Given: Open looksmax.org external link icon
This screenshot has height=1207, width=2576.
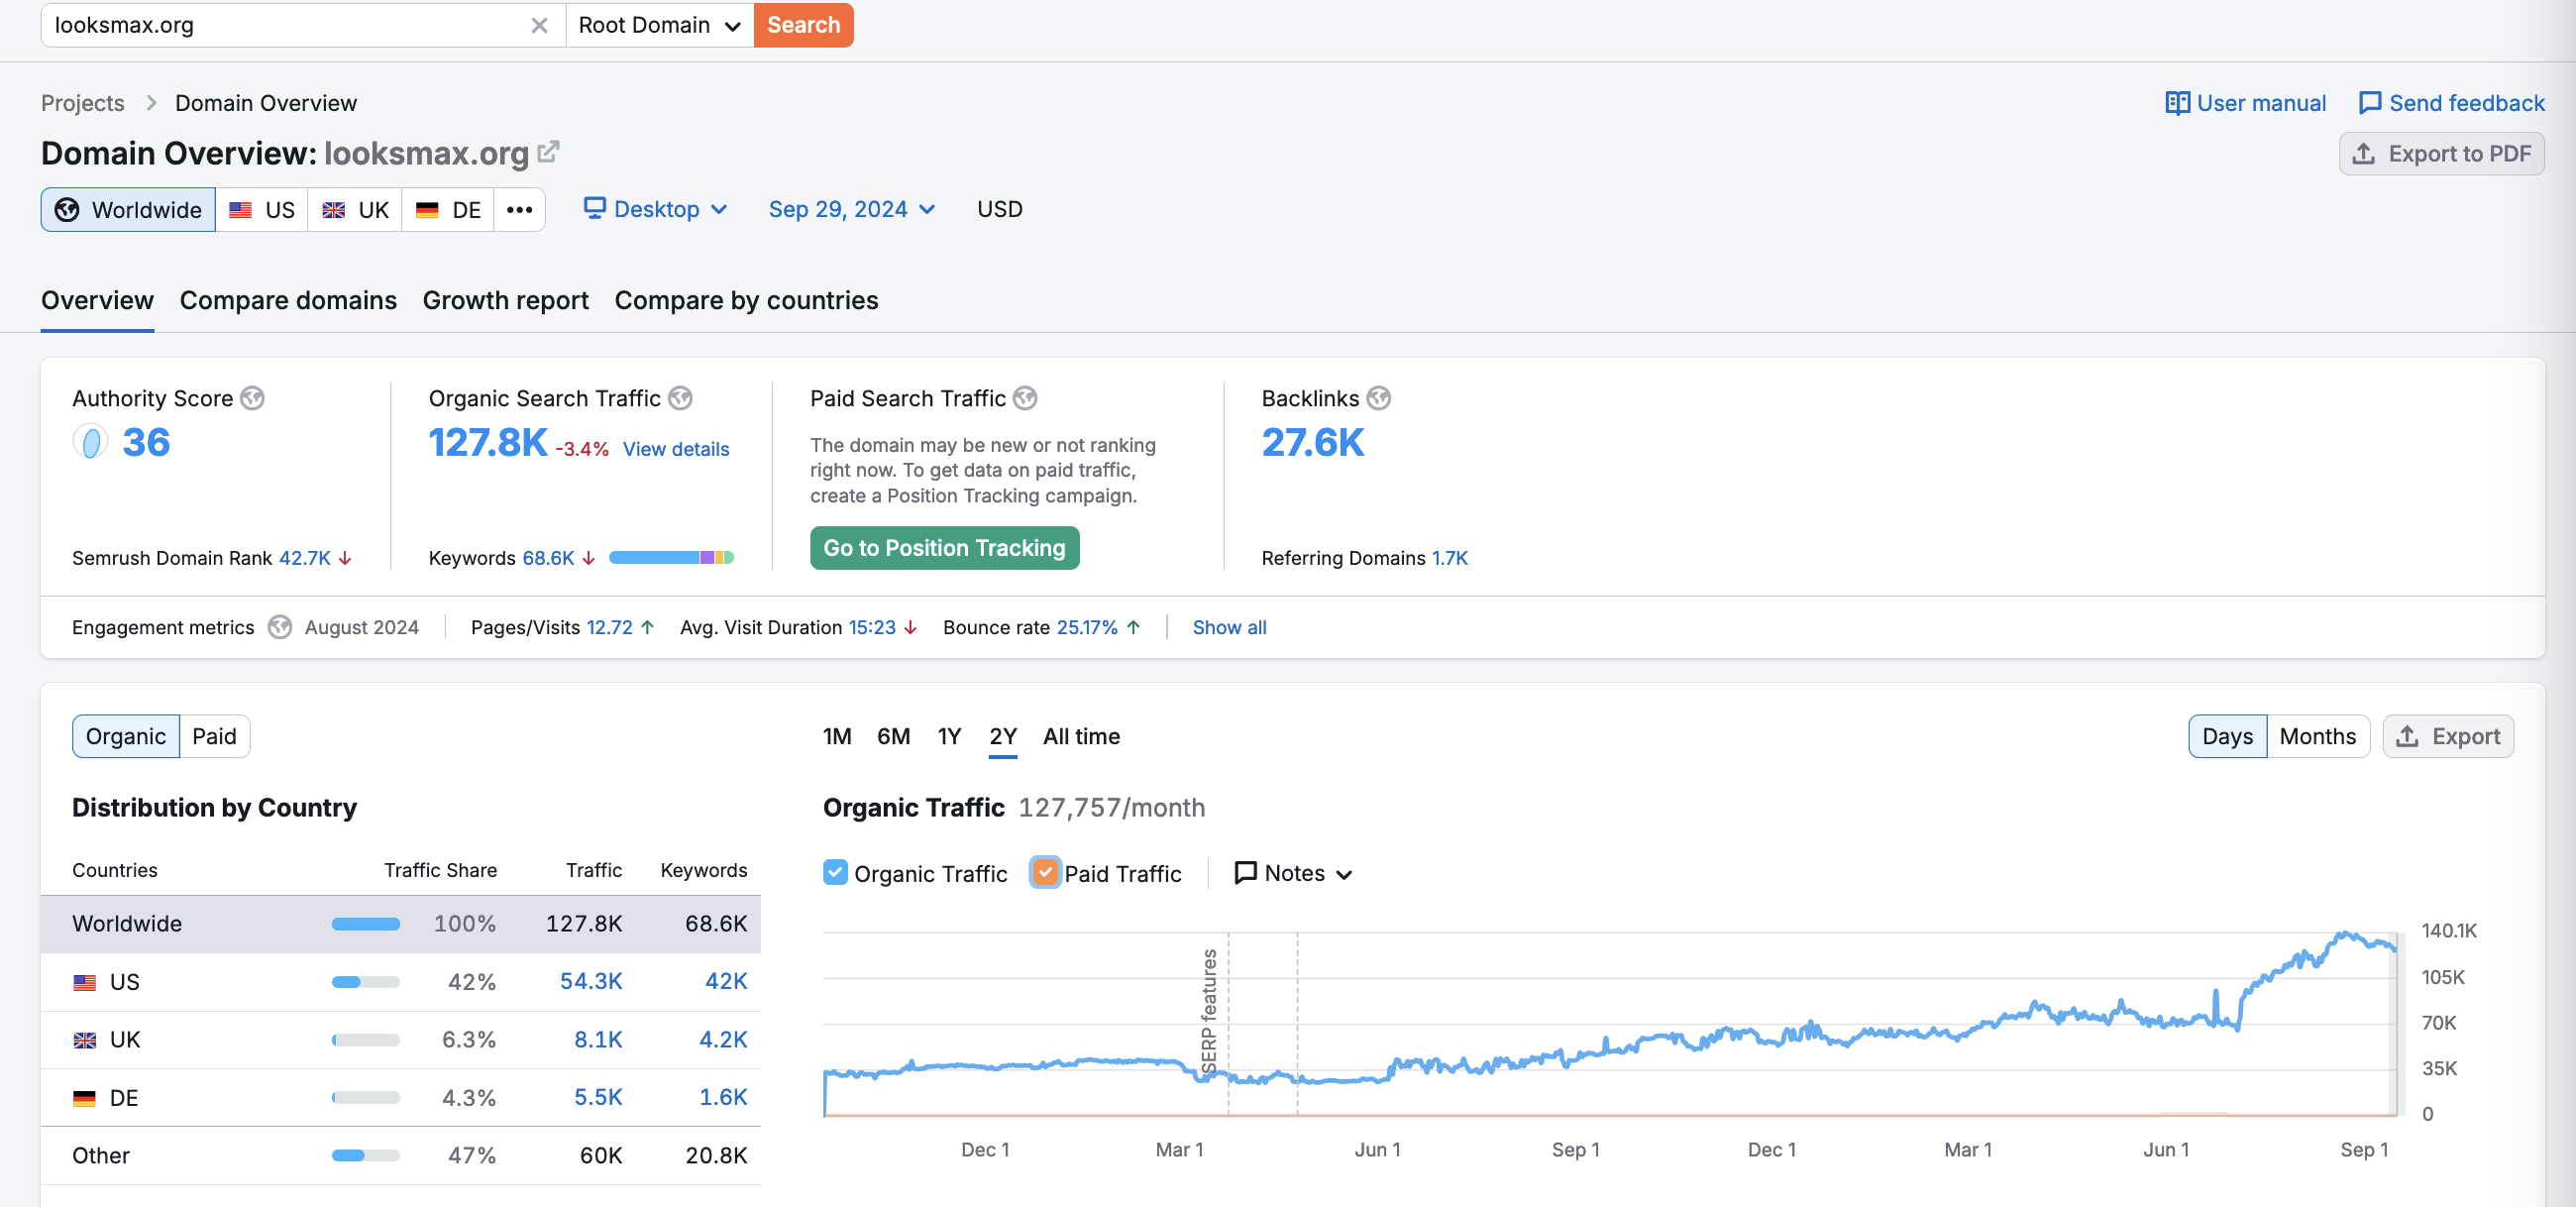Looking at the screenshot, I should click(x=548, y=152).
